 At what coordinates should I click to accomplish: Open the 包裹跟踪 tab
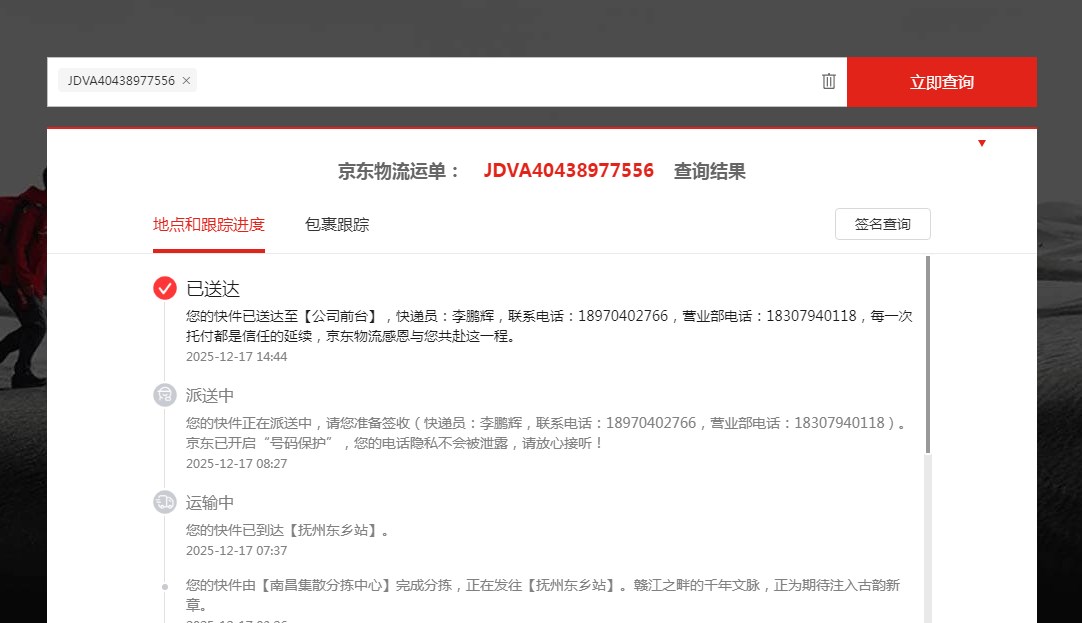pyautogui.click(x=337, y=225)
